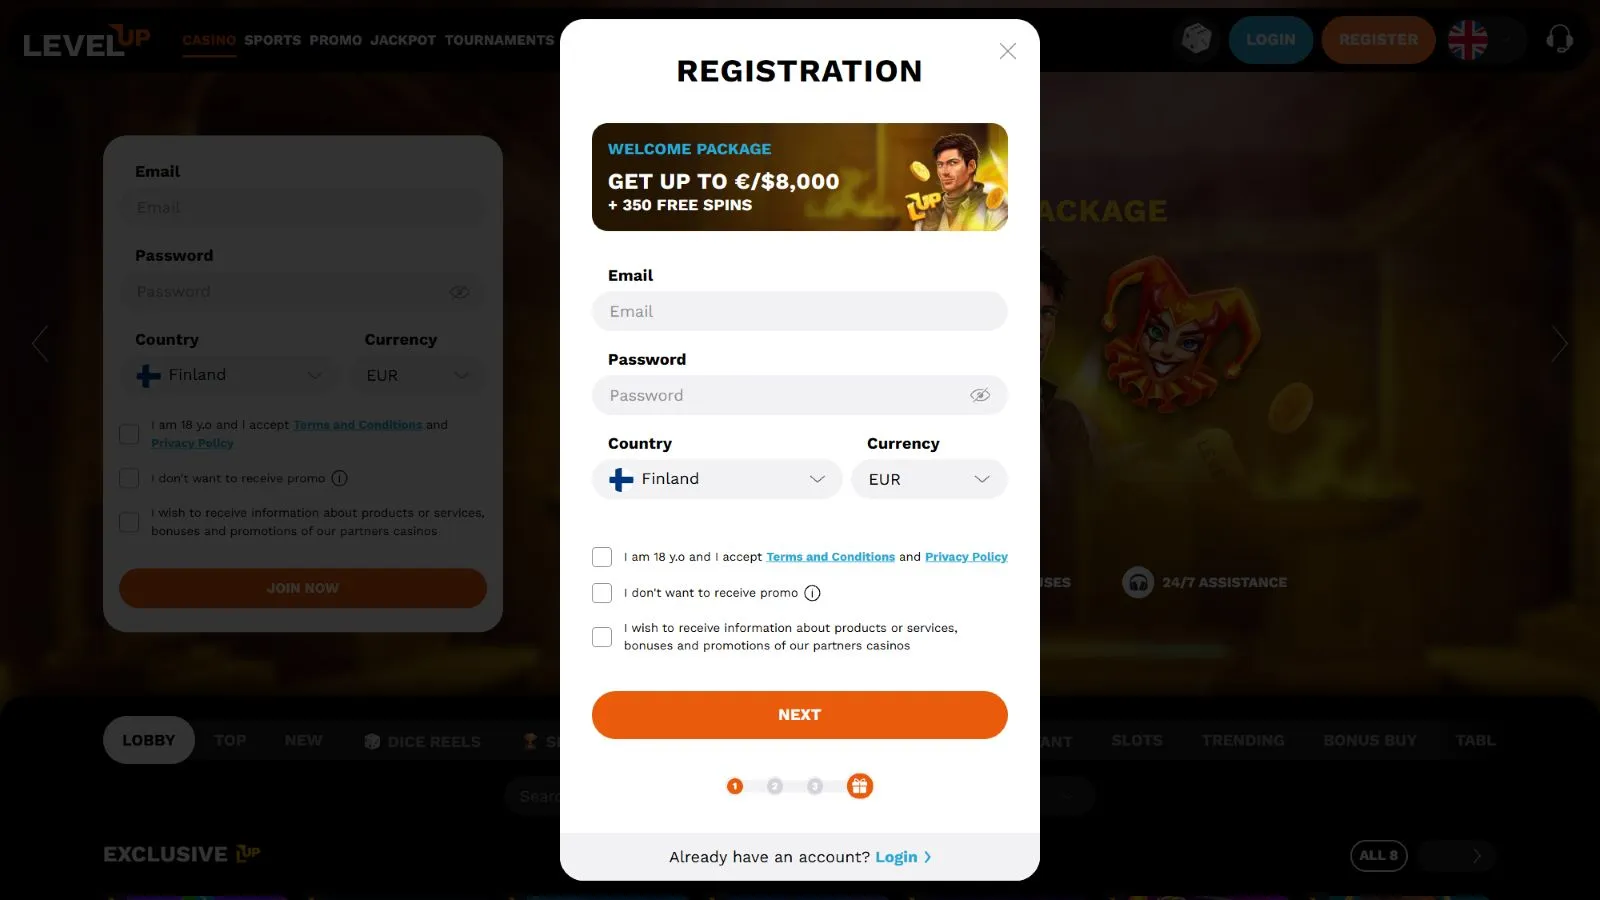1600x900 pixels.
Task: Check the 18 y.o. Terms acceptance box
Action: click(x=602, y=557)
